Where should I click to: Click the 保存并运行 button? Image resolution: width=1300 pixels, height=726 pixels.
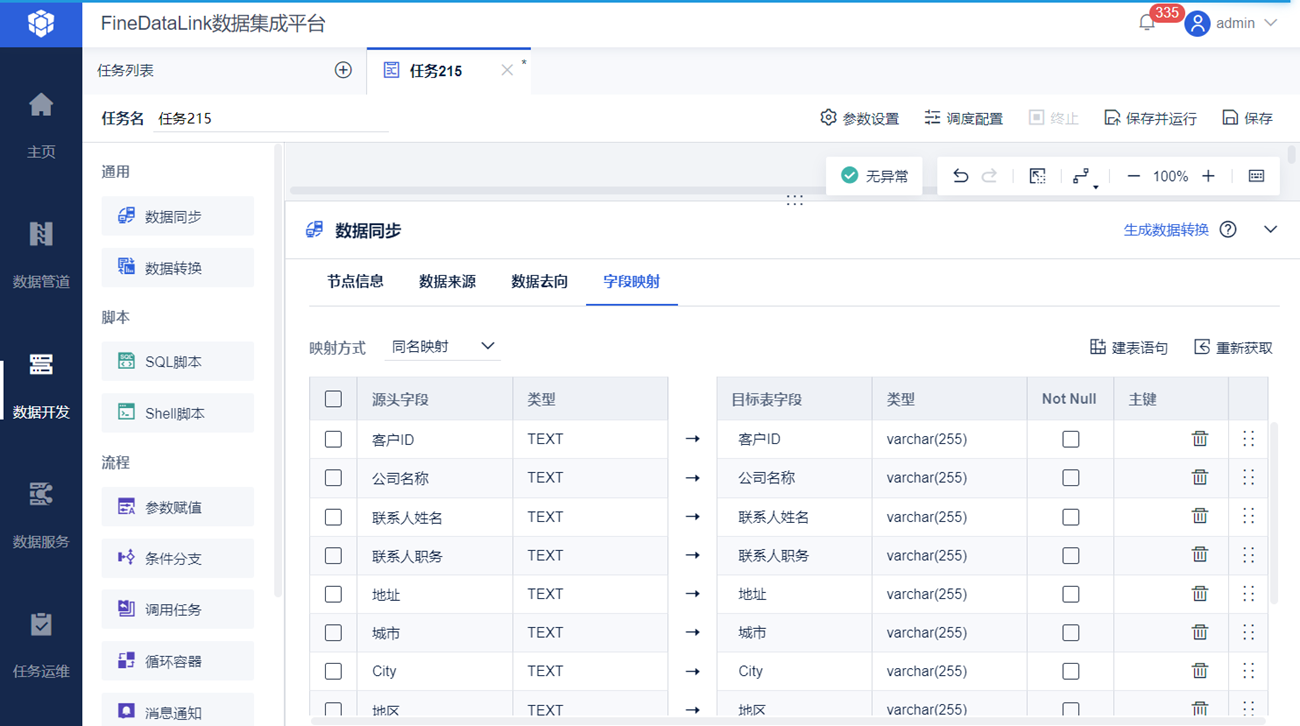point(1150,118)
